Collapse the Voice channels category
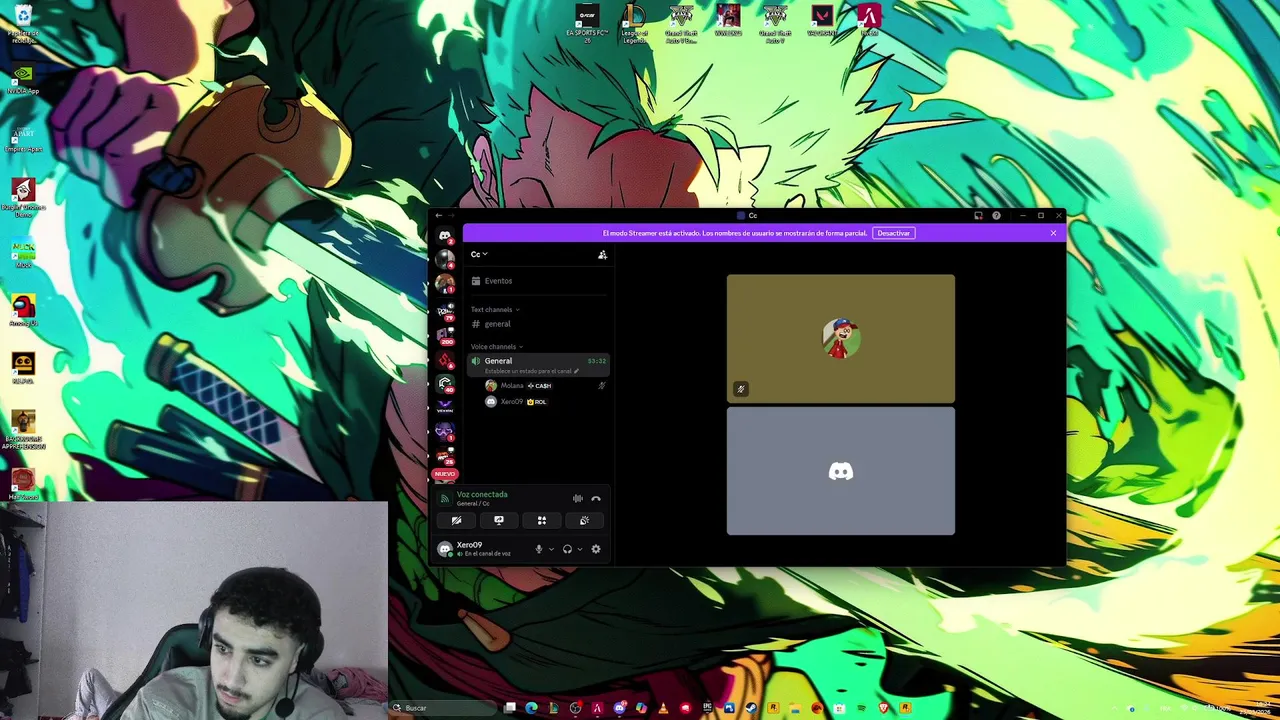This screenshot has width=1280, height=720. click(498, 347)
